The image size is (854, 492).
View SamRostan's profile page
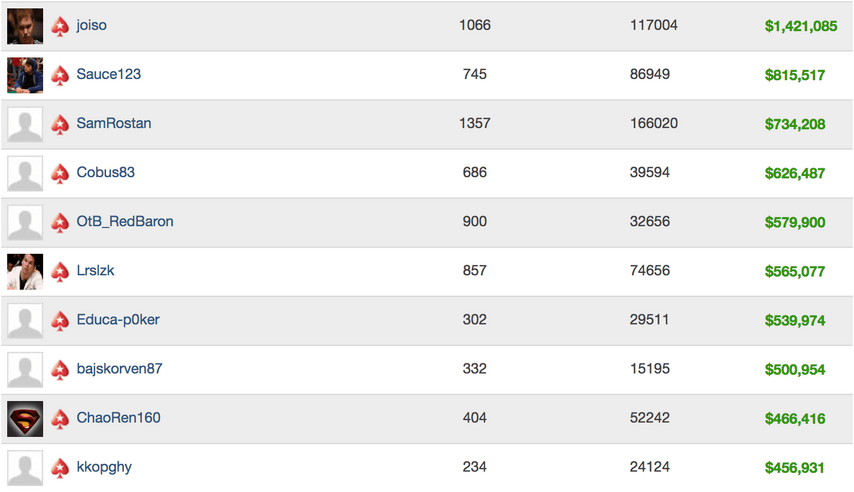click(x=114, y=123)
